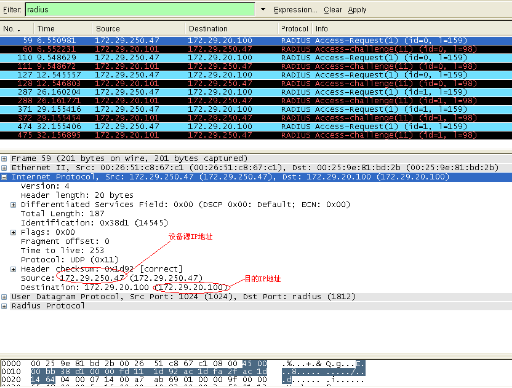Sort by the Source column header
This screenshot has height=388, width=512.
pos(138,29)
